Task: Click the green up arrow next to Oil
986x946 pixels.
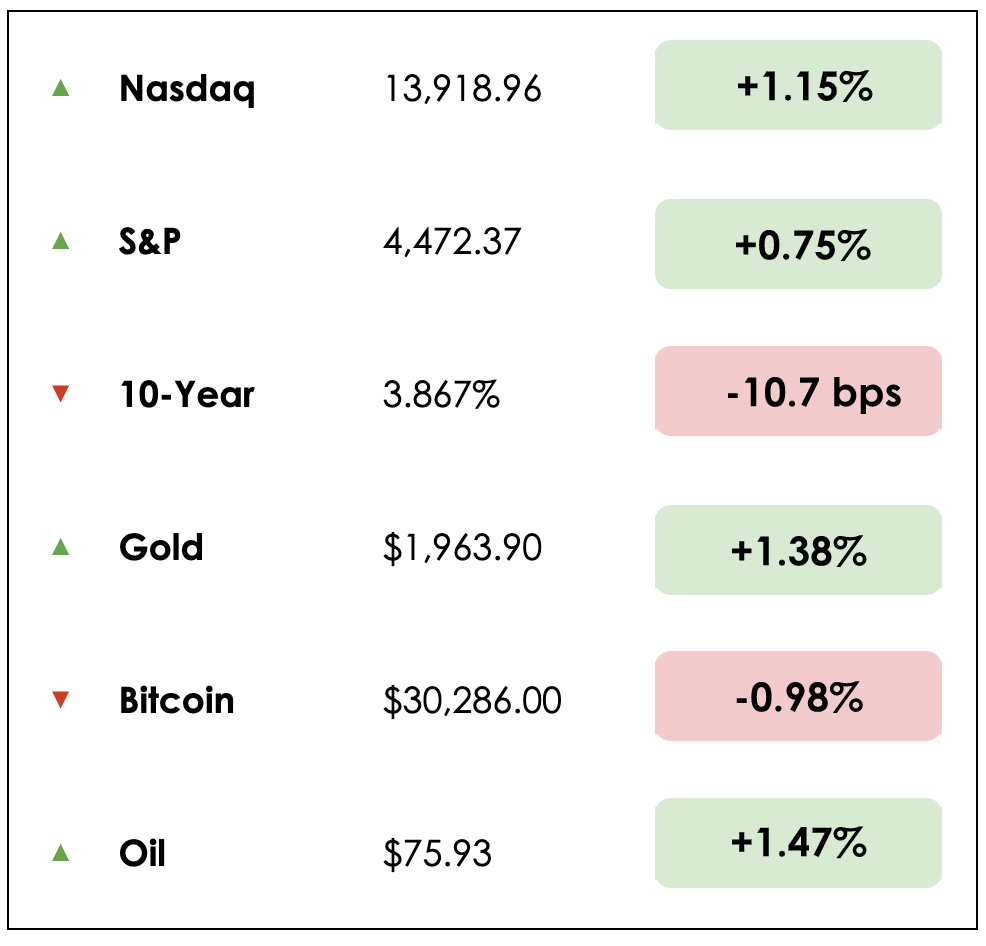Action: point(60,853)
